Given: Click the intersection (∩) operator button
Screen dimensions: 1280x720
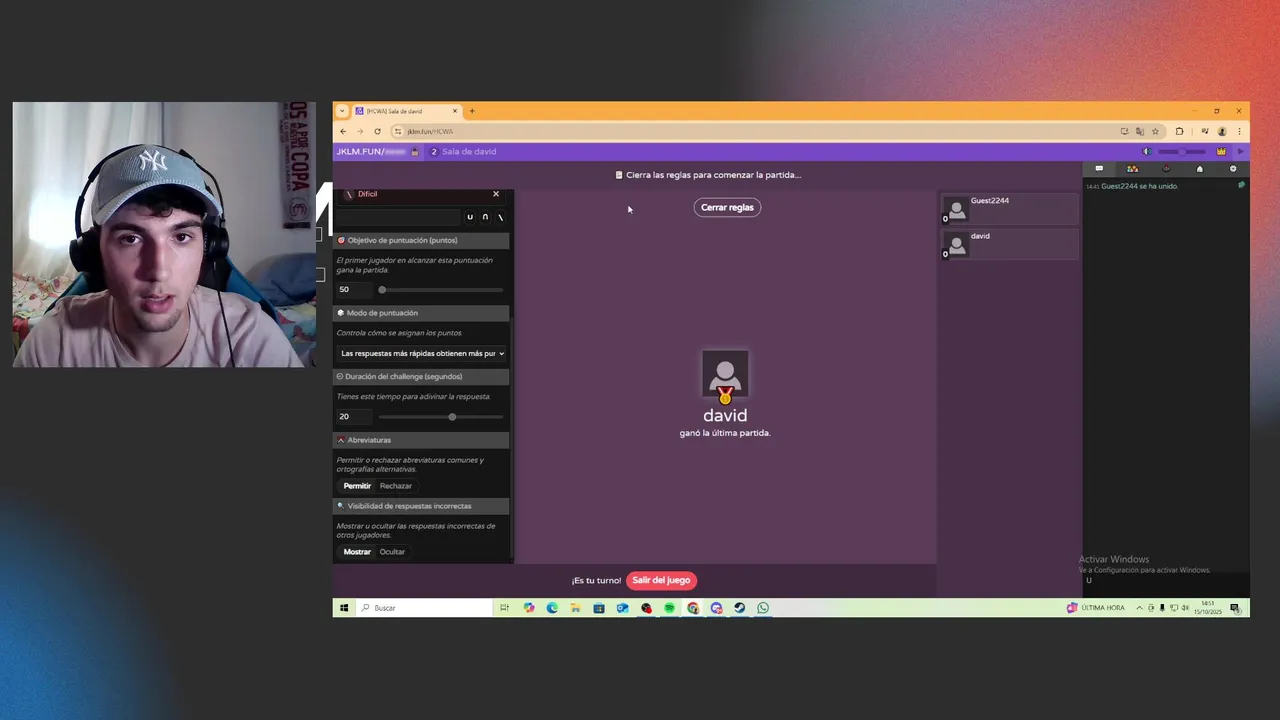Looking at the screenshot, I should point(485,217).
